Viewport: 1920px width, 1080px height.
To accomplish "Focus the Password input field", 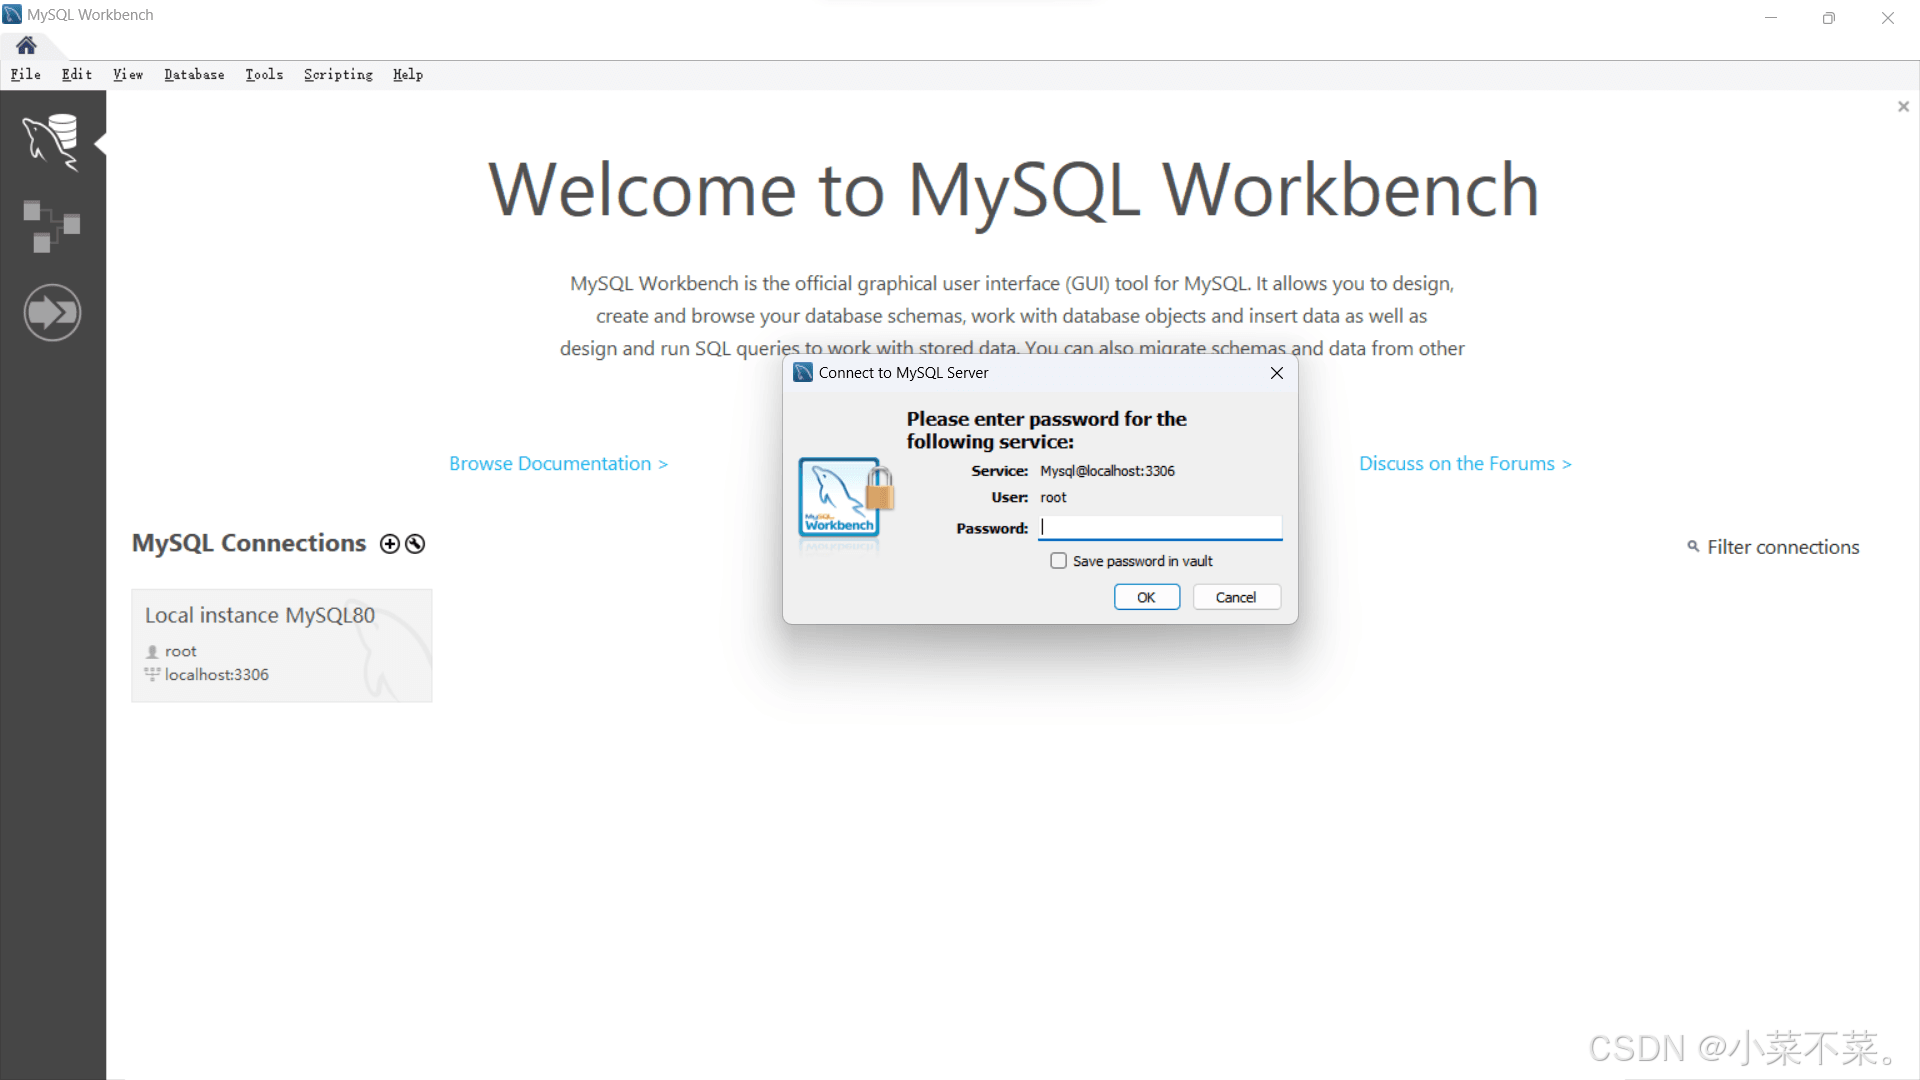I will click(1160, 528).
